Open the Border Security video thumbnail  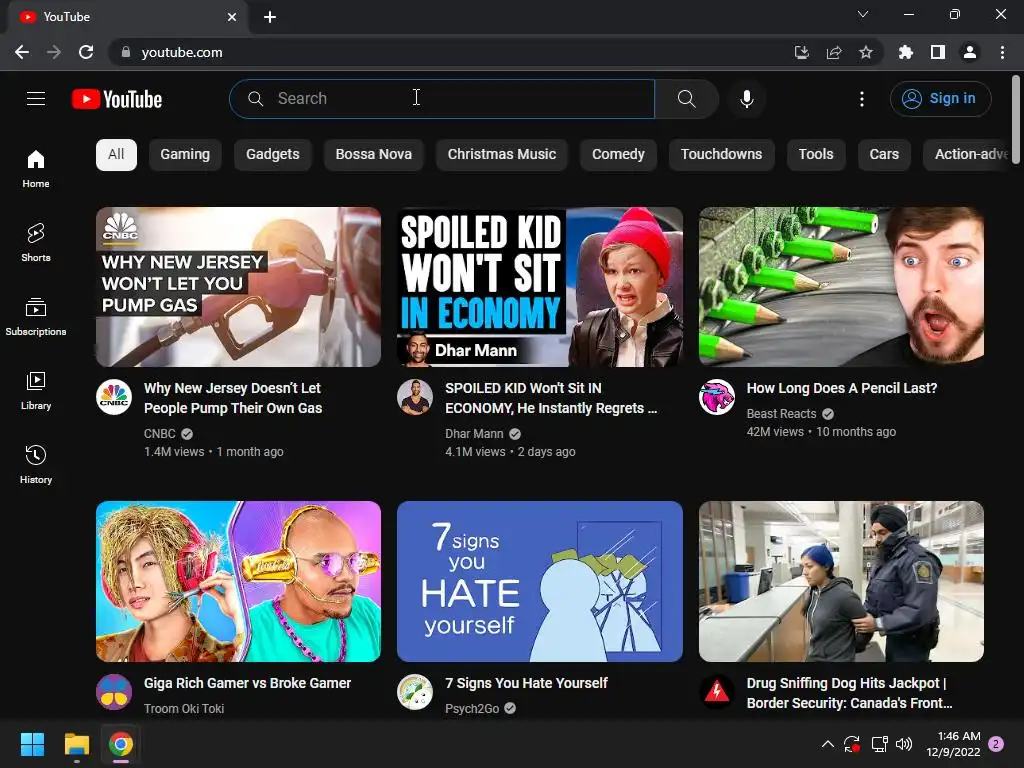click(x=841, y=581)
